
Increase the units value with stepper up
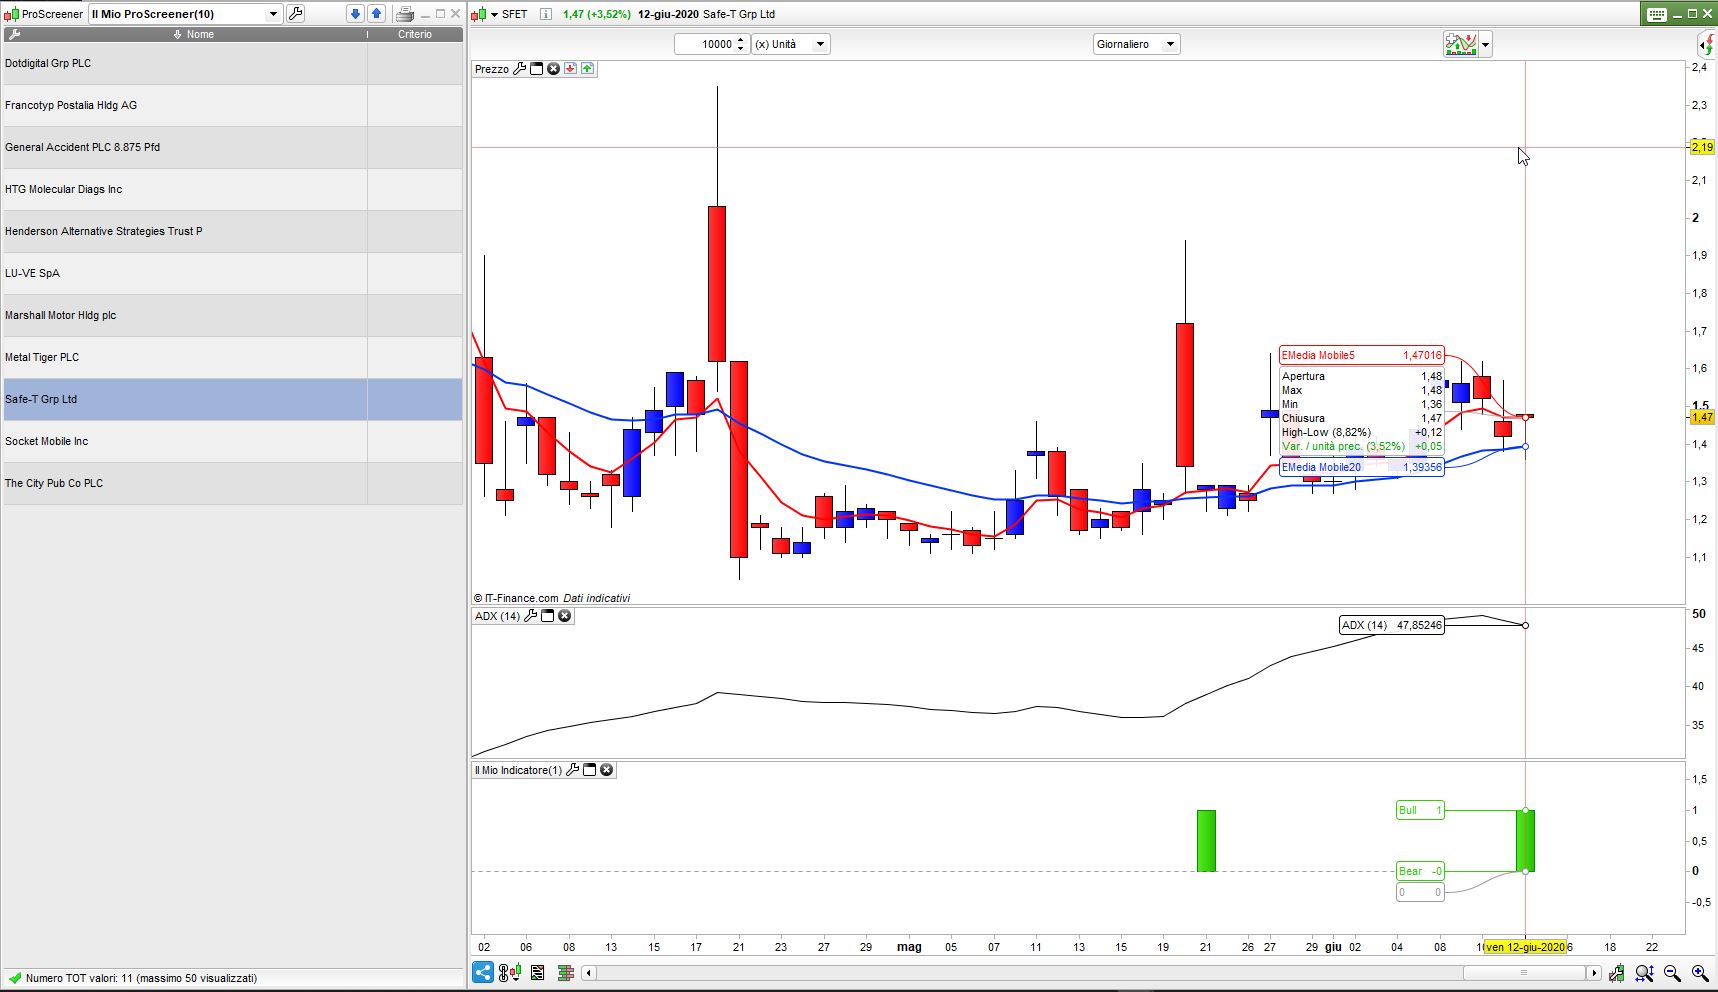[x=741, y=39]
